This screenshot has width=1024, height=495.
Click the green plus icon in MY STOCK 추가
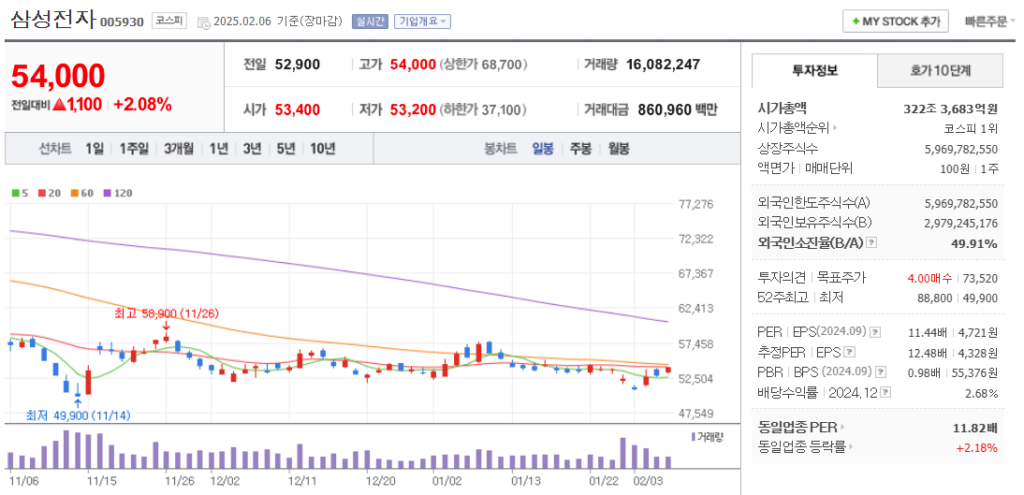(856, 22)
